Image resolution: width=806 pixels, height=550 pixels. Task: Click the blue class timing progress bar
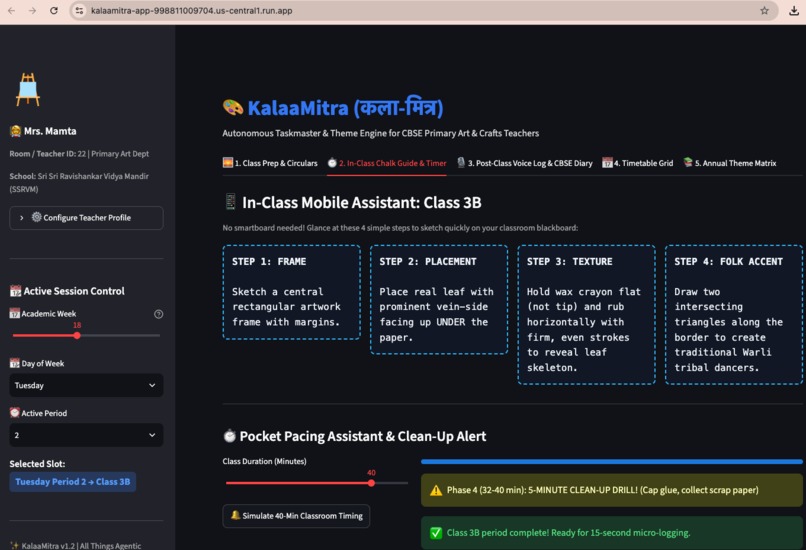[x=612, y=462]
